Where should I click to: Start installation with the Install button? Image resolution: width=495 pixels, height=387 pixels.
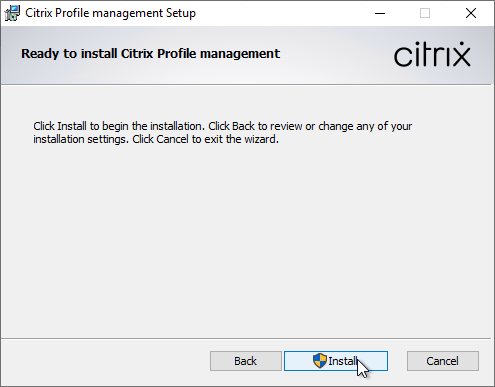point(336,361)
